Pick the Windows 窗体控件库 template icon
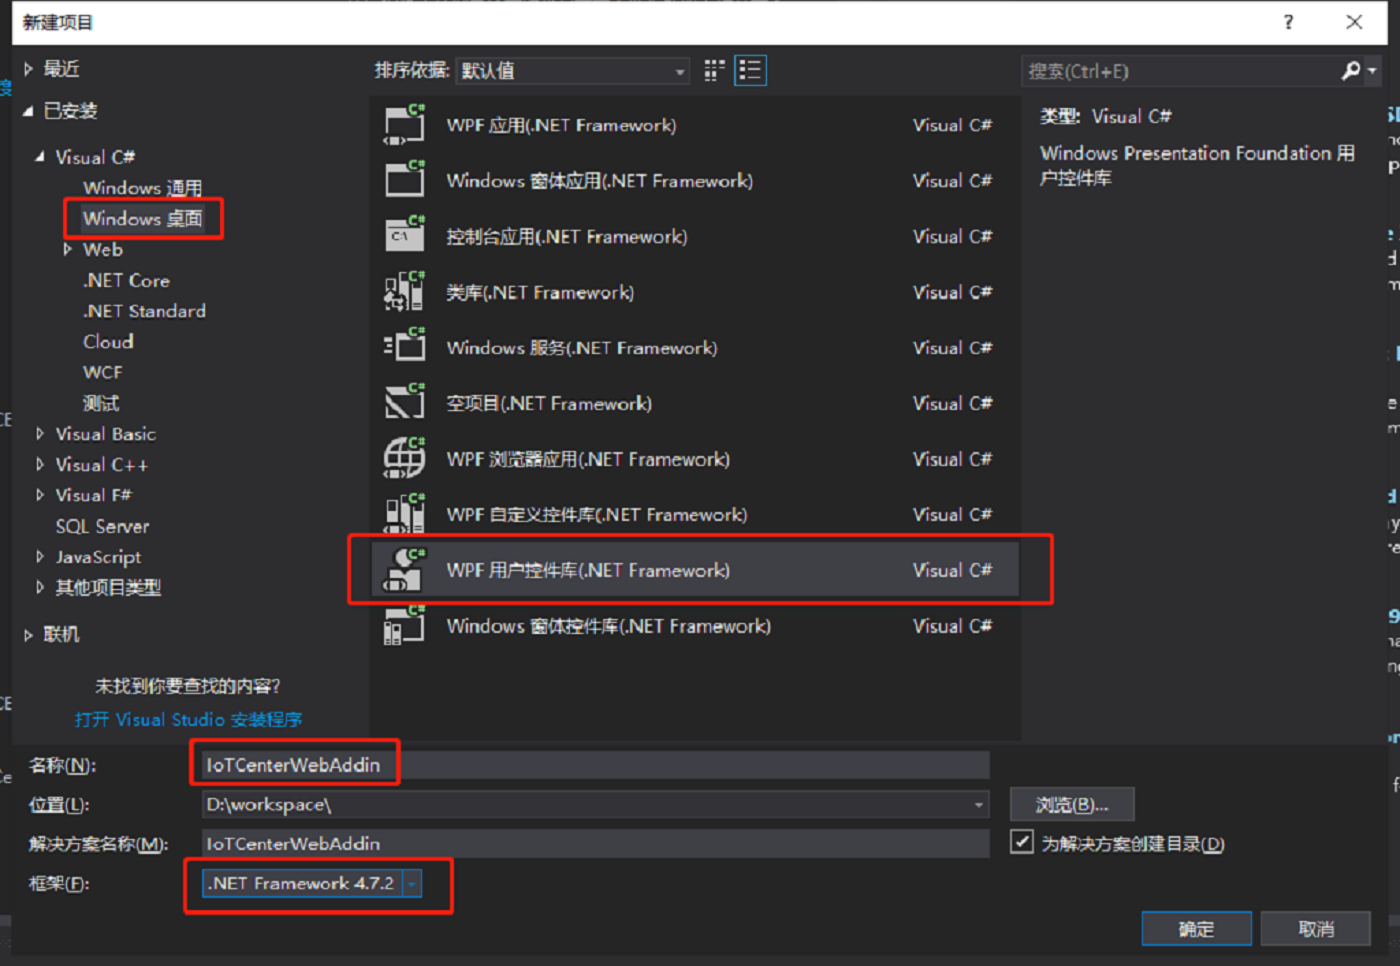This screenshot has width=1400, height=966. pos(405,626)
